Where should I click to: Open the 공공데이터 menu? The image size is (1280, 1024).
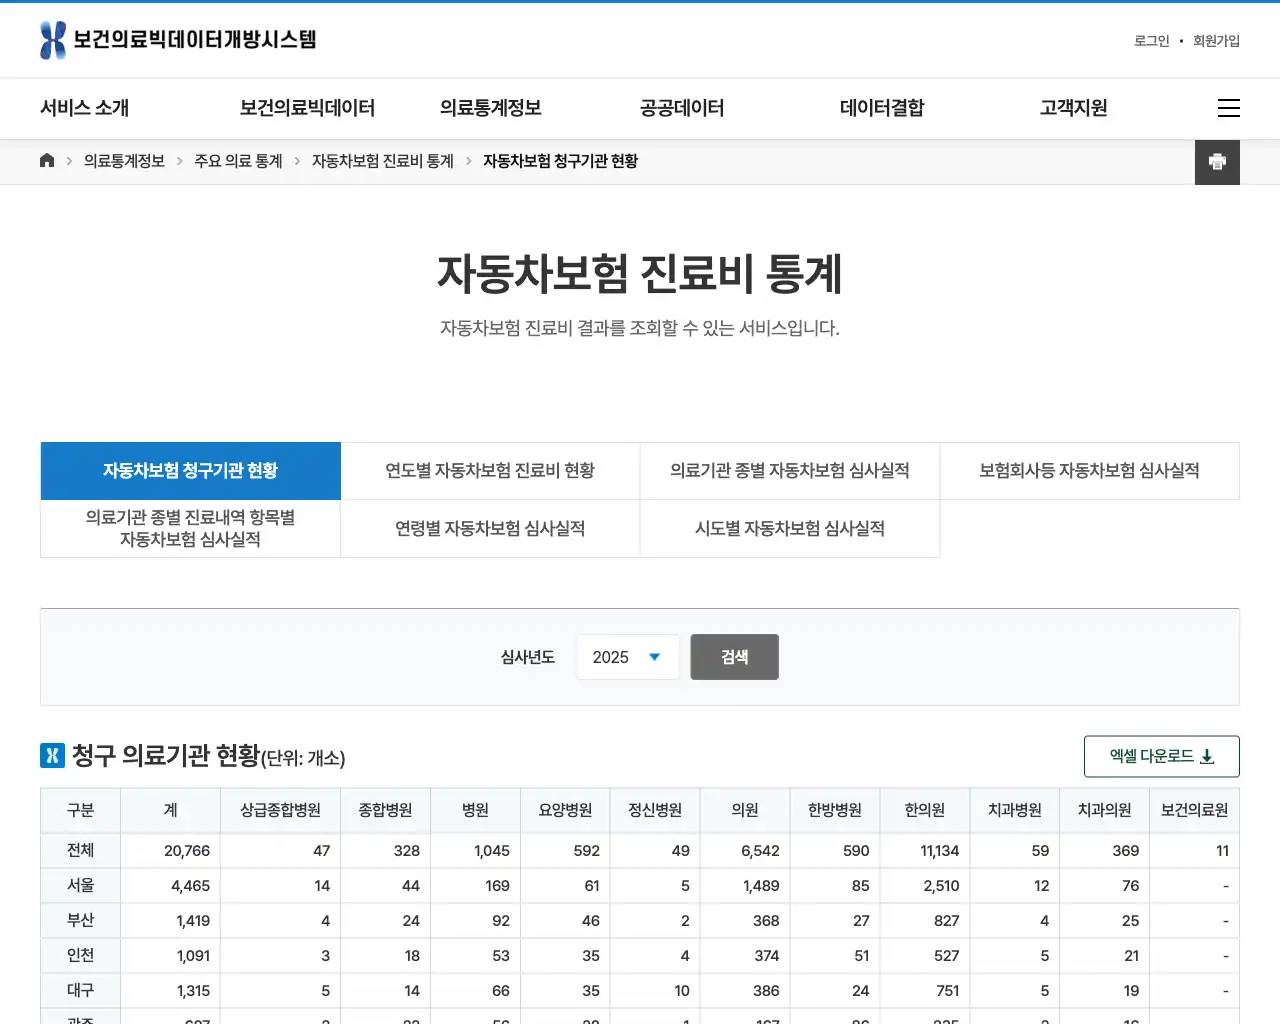682,108
